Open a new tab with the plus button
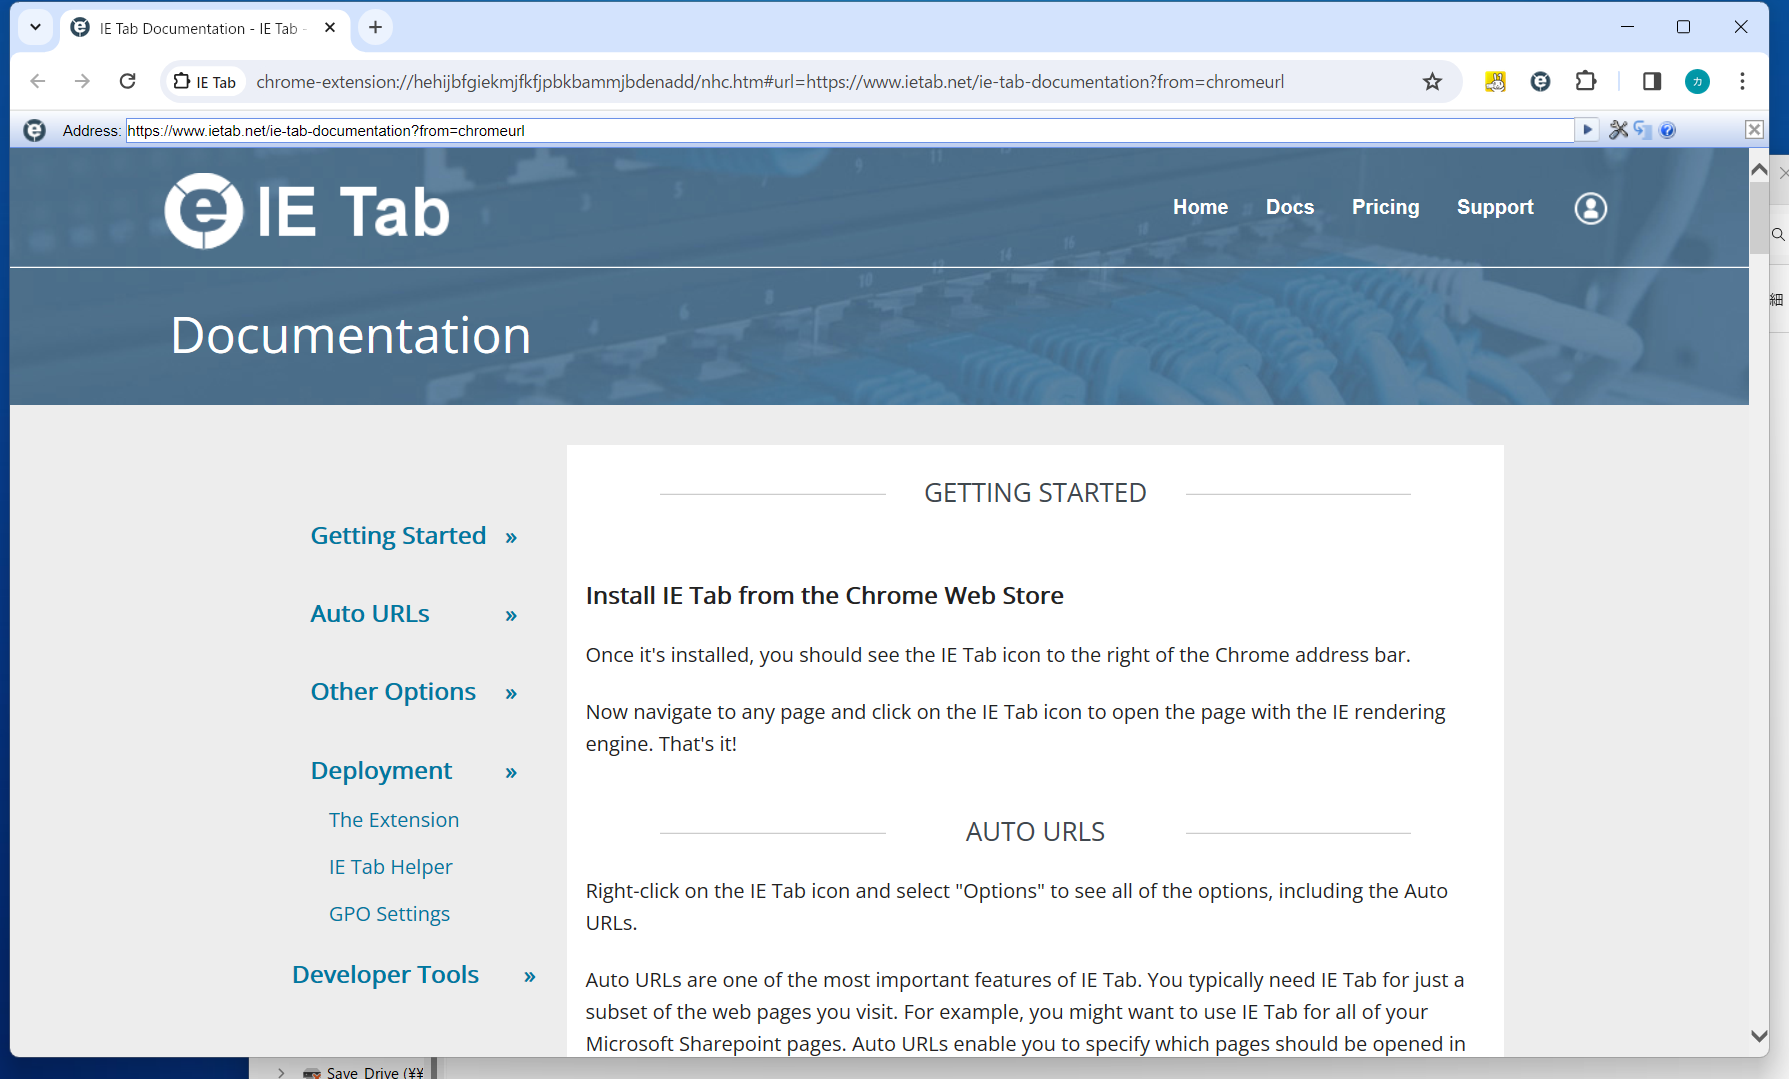The height and width of the screenshot is (1079, 1789). click(x=375, y=28)
